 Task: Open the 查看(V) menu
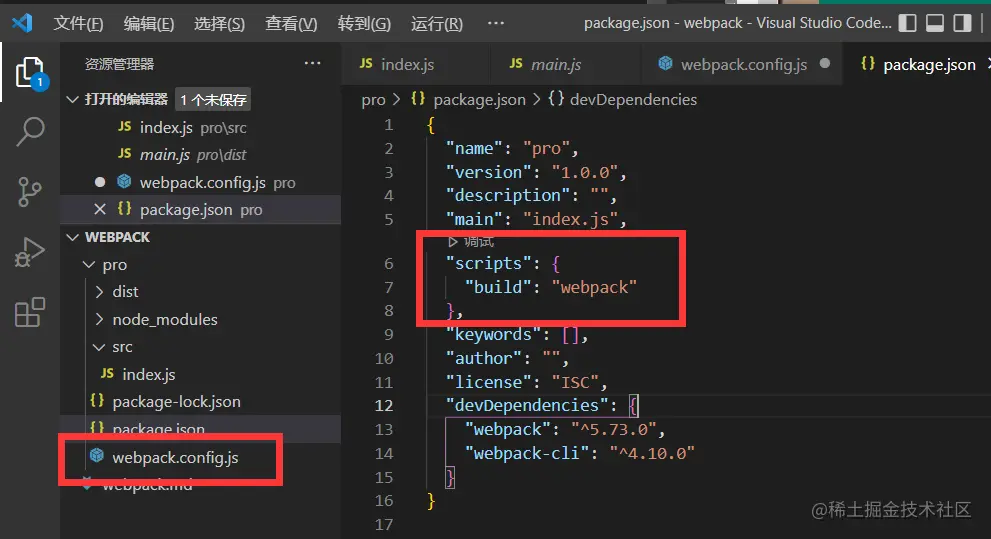291,24
